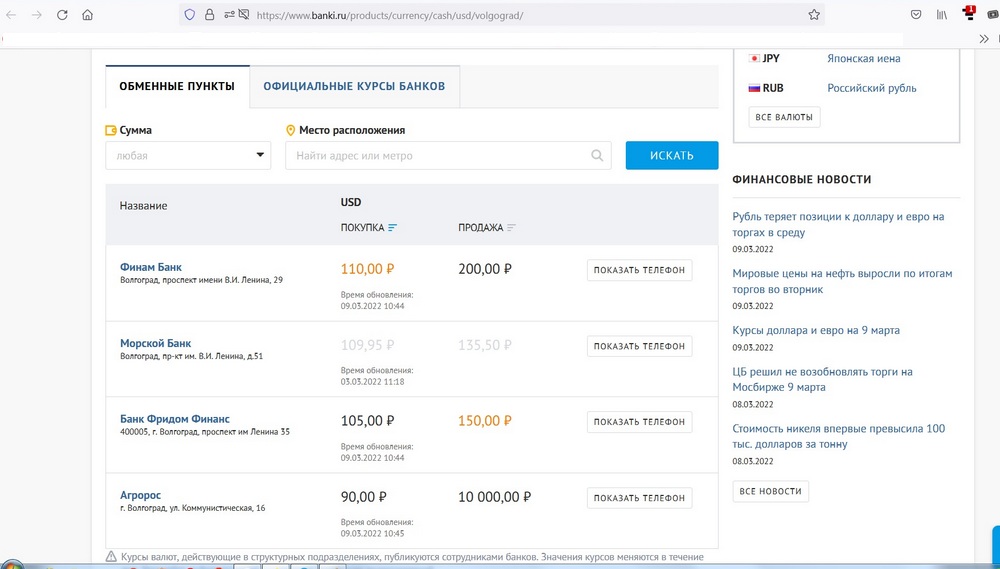Viewport: 1000px width, 569px height.
Task: Navigate back with the back arrow
Action: [12, 15]
